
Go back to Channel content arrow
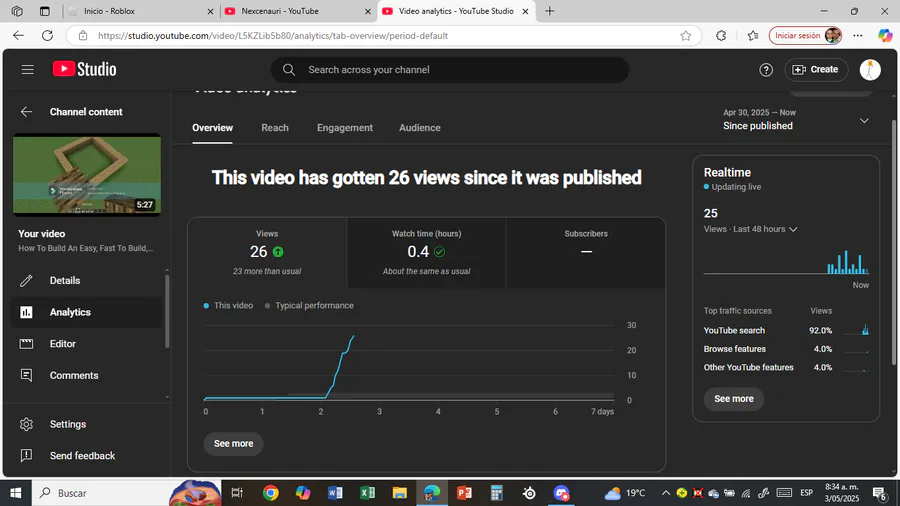click(x=26, y=112)
